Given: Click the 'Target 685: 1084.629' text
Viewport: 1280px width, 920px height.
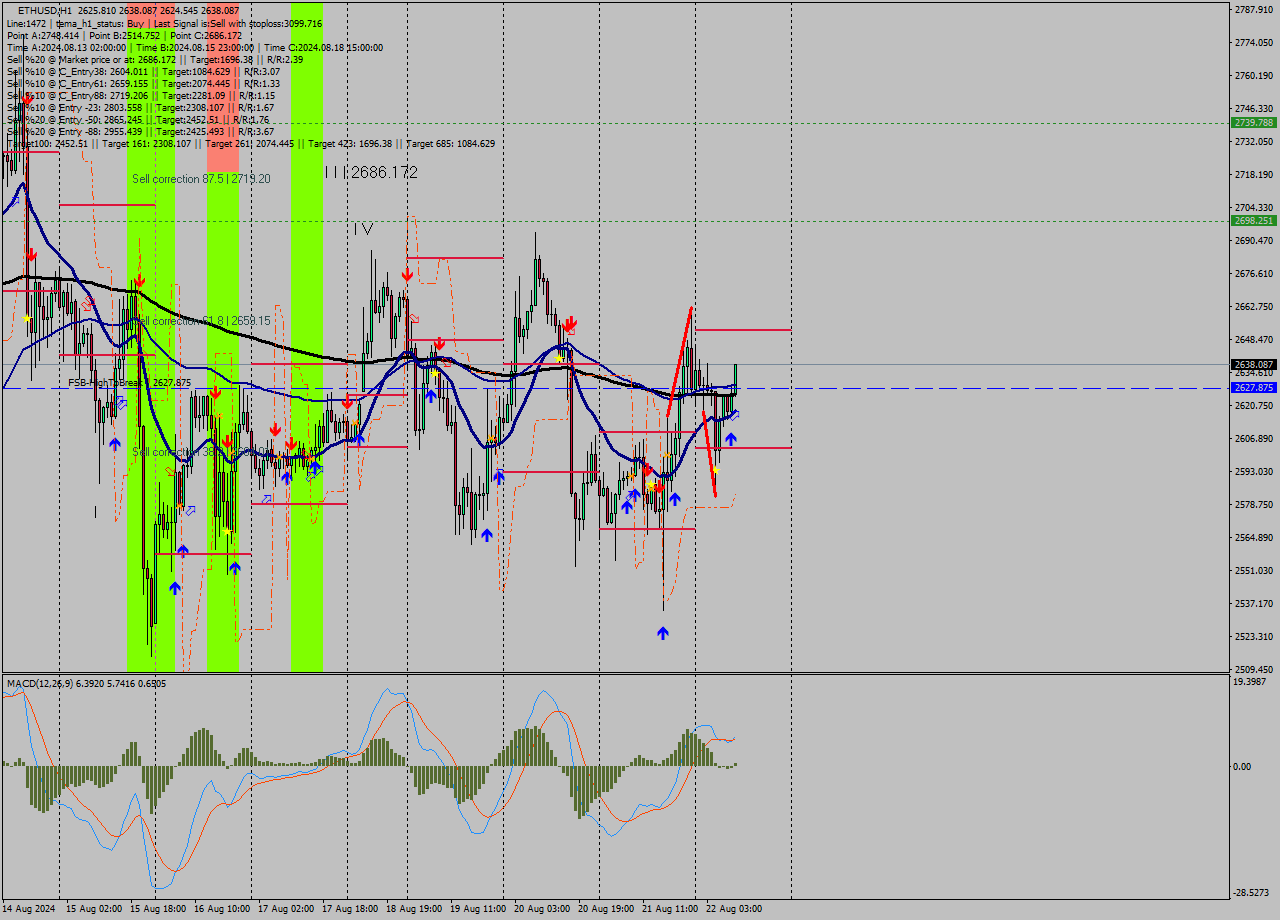Looking at the screenshot, I should (451, 143).
